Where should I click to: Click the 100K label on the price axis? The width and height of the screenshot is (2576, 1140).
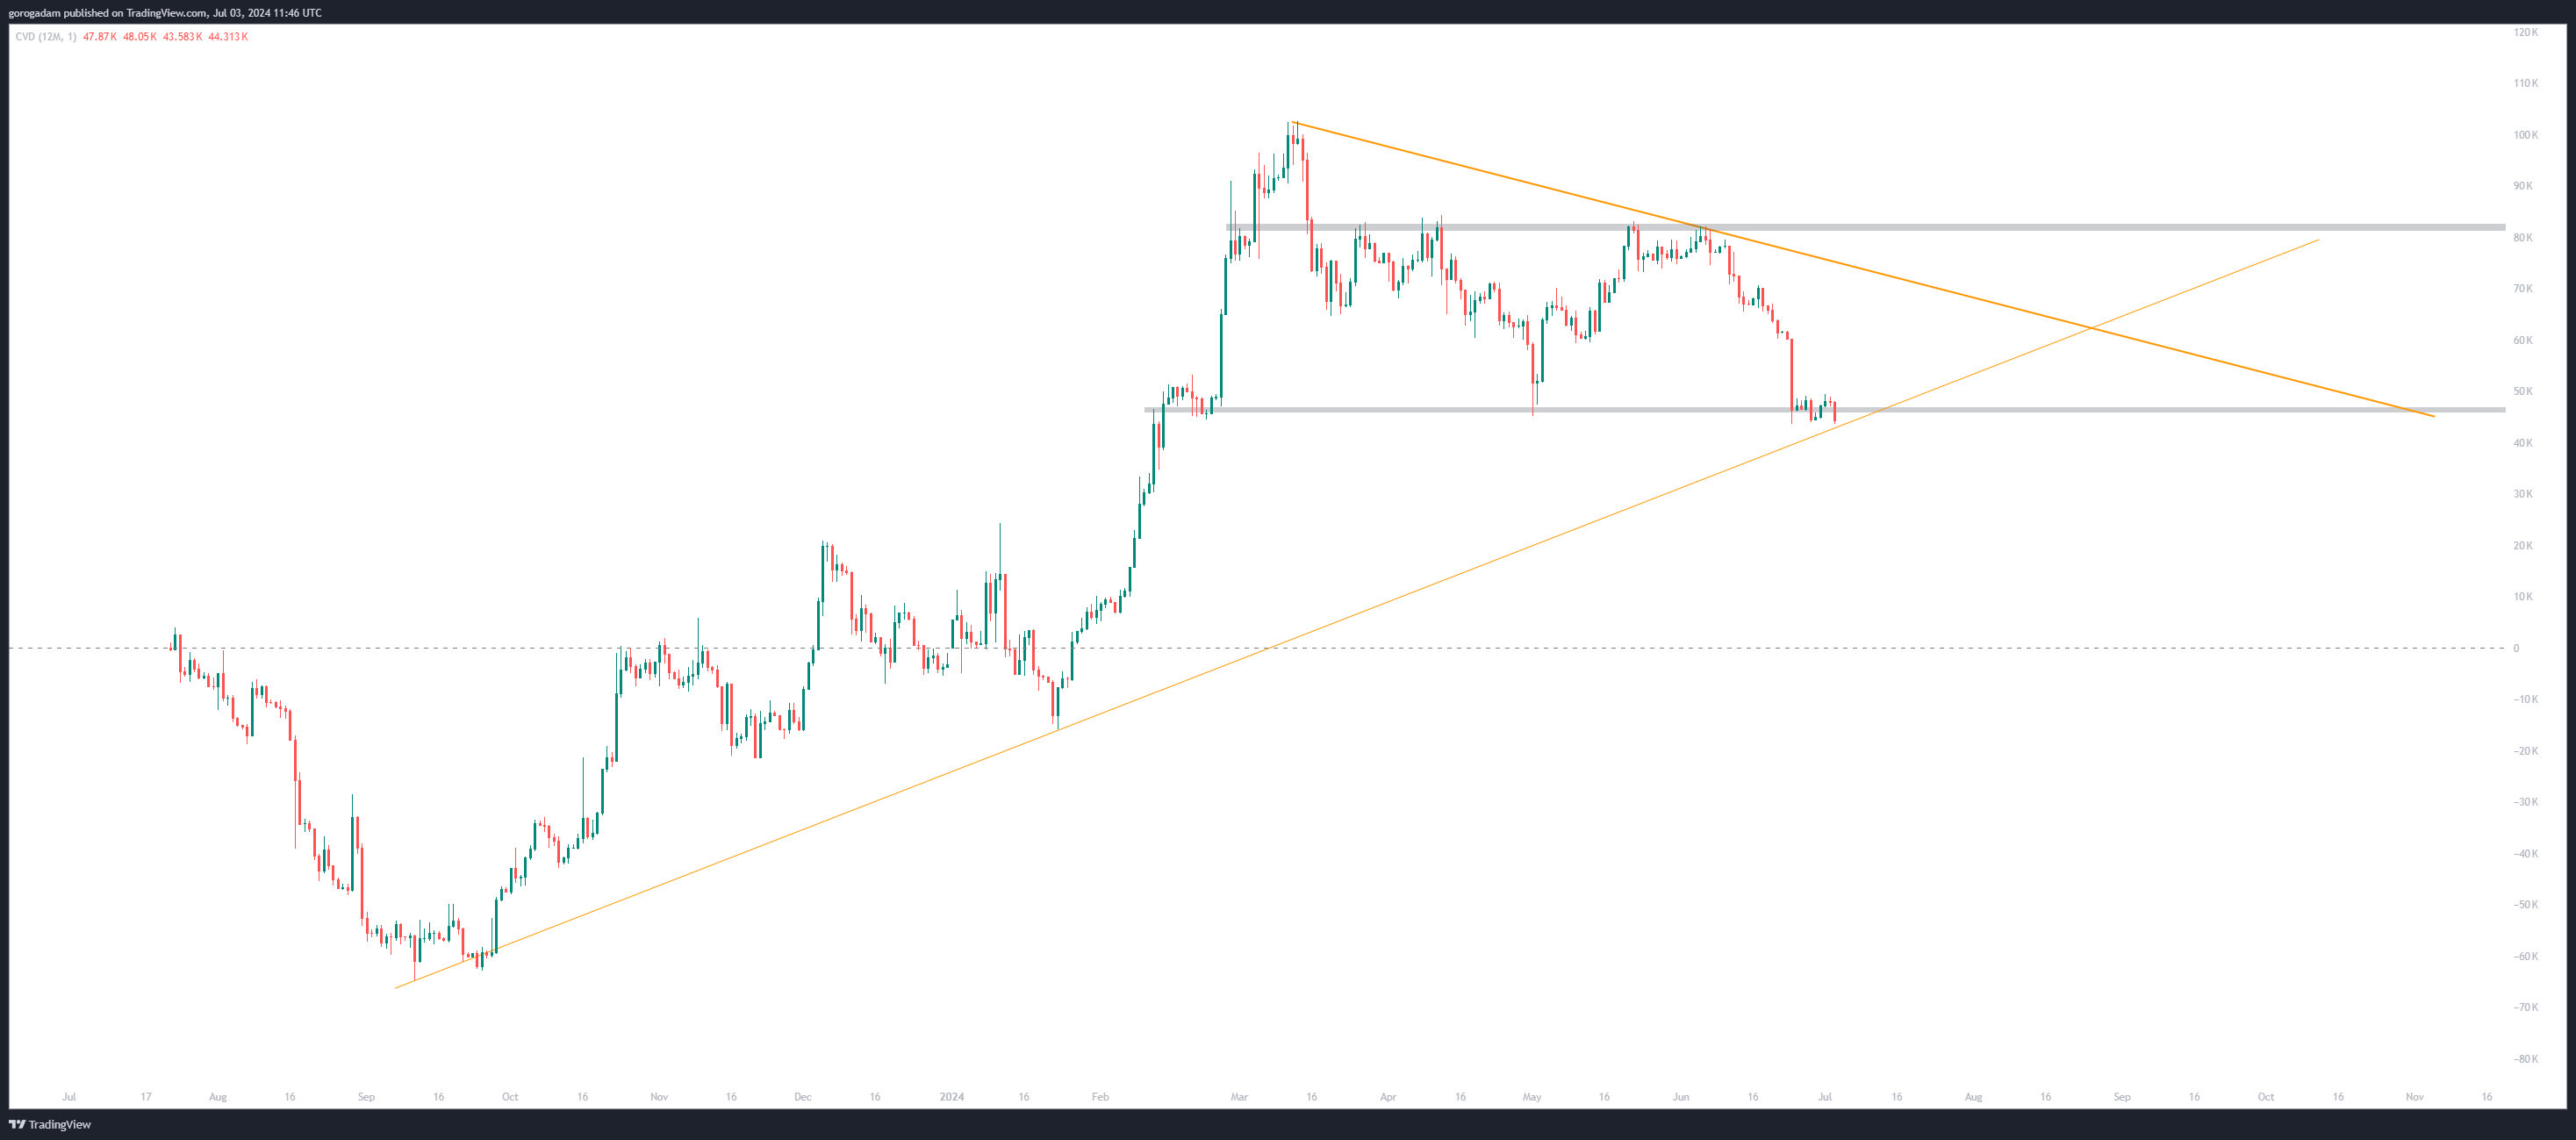pyautogui.click(x=2525, y=135)
